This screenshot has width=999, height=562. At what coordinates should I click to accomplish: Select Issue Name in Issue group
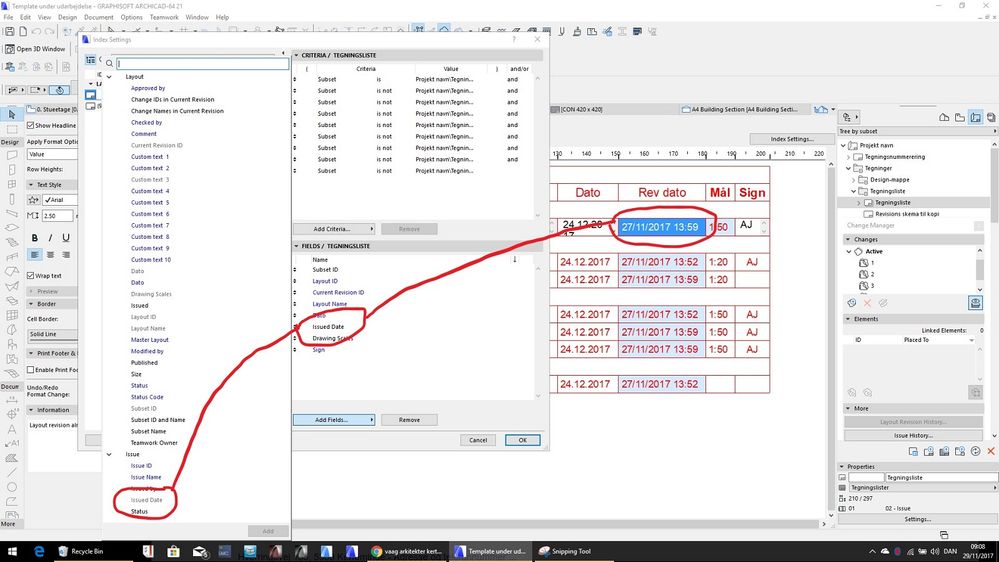click(x=146, y=477)
